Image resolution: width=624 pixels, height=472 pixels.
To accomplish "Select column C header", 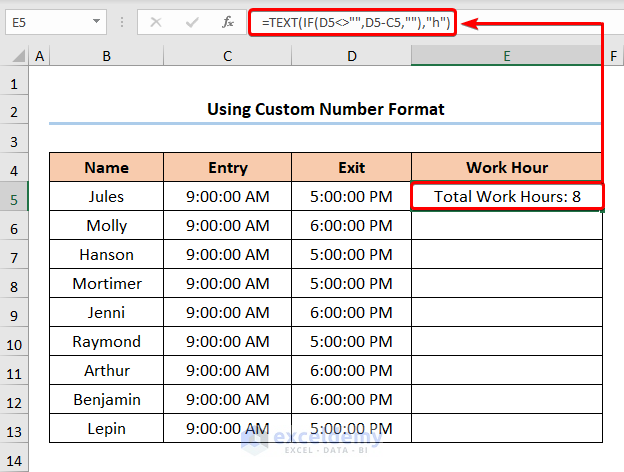I will pyautogui.click(x=228, y=57).
